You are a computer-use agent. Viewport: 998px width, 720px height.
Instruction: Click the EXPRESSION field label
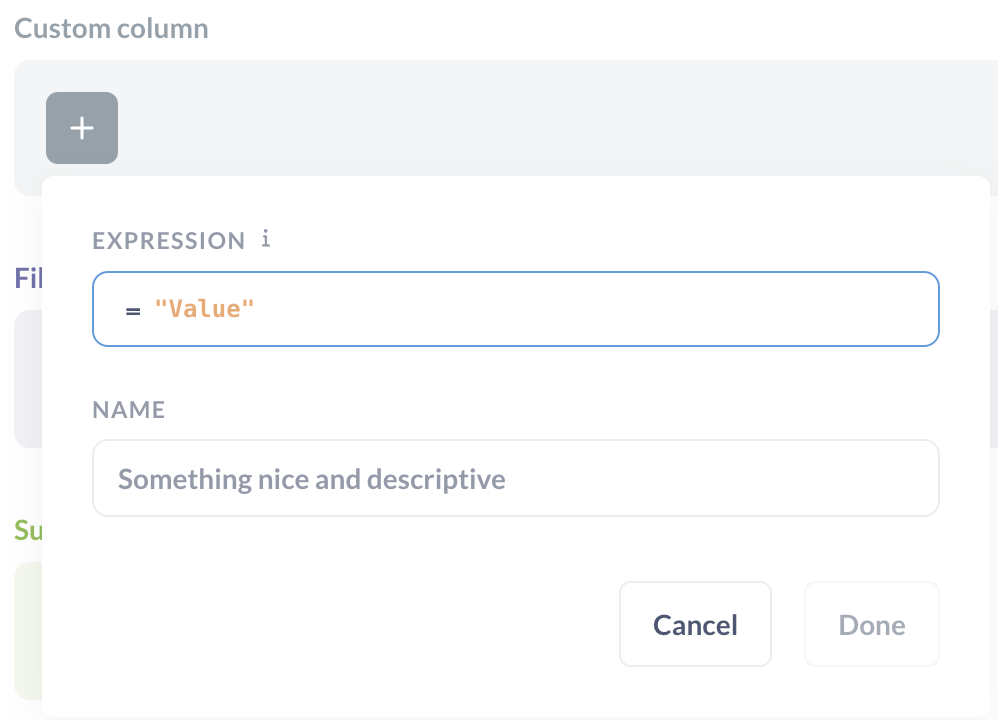pyautogui.click(x=169, y=241)
